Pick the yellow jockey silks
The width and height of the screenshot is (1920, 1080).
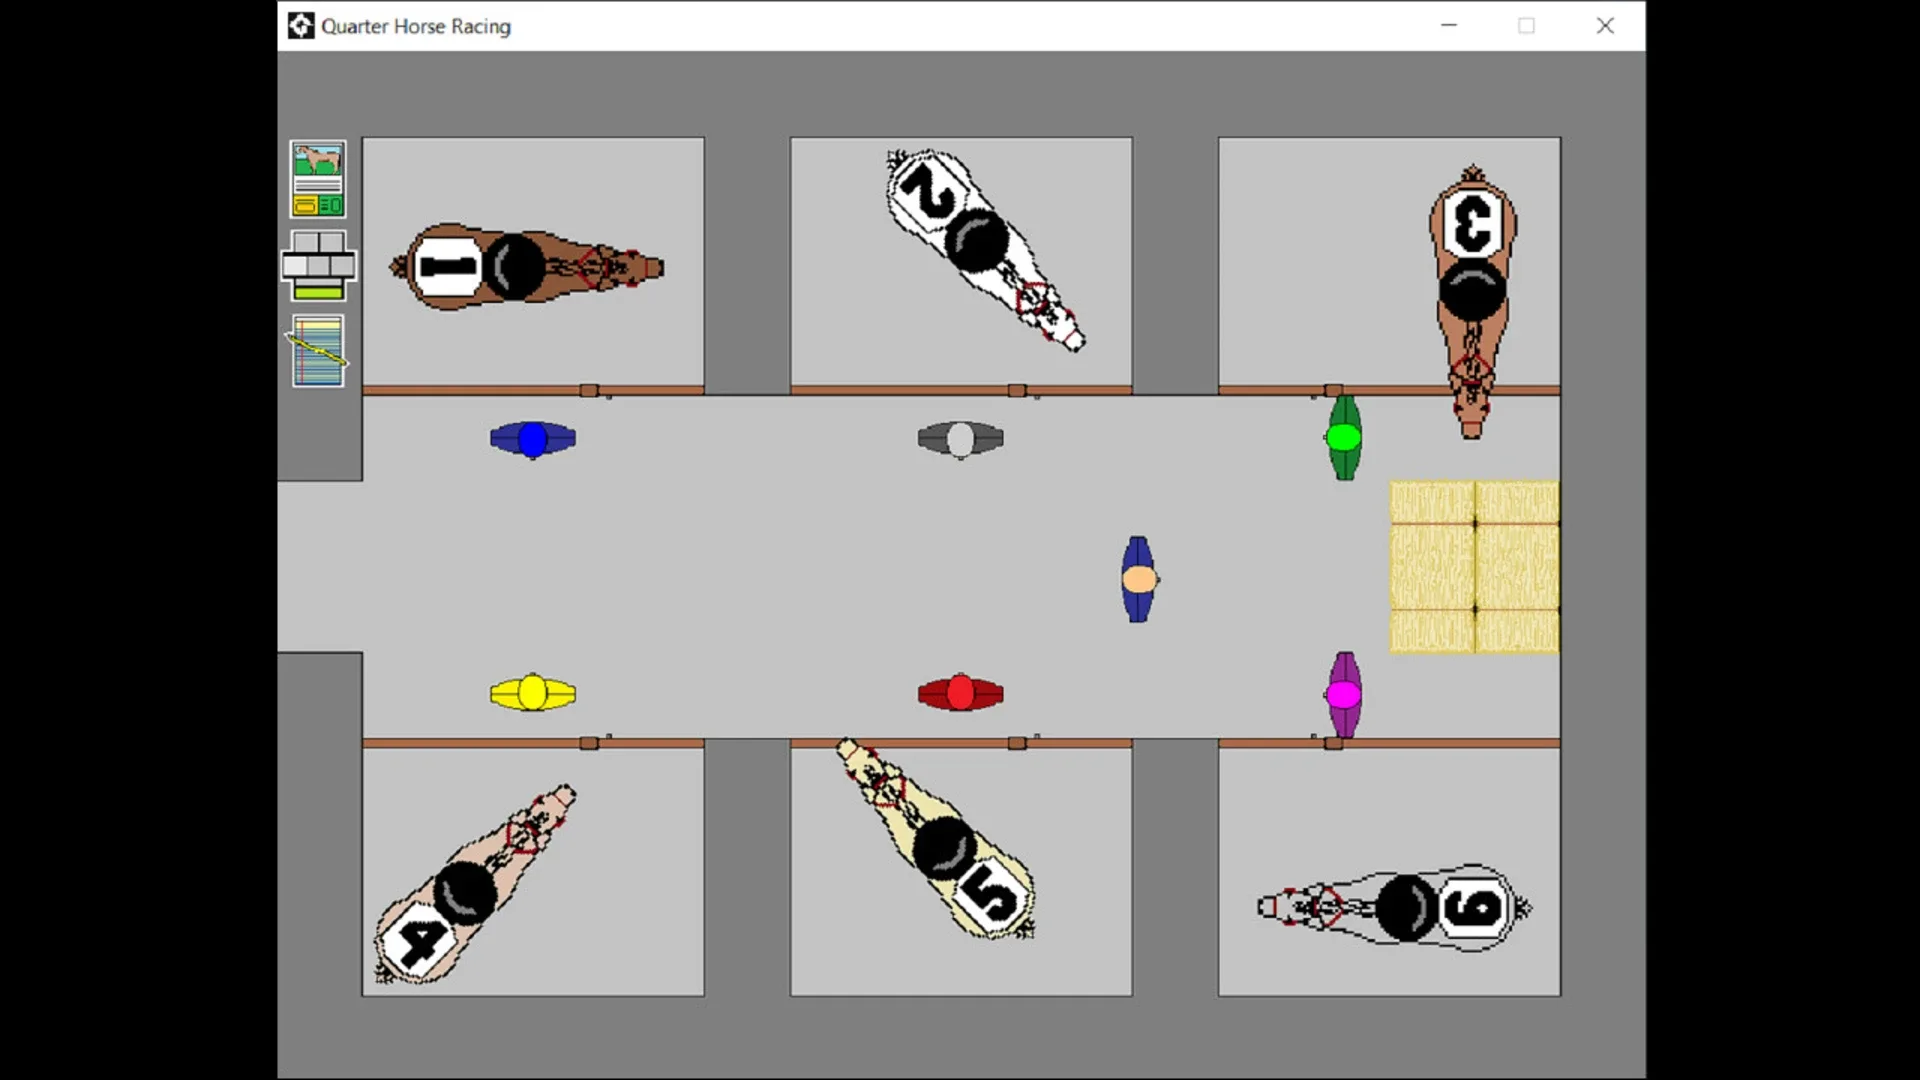532,691
